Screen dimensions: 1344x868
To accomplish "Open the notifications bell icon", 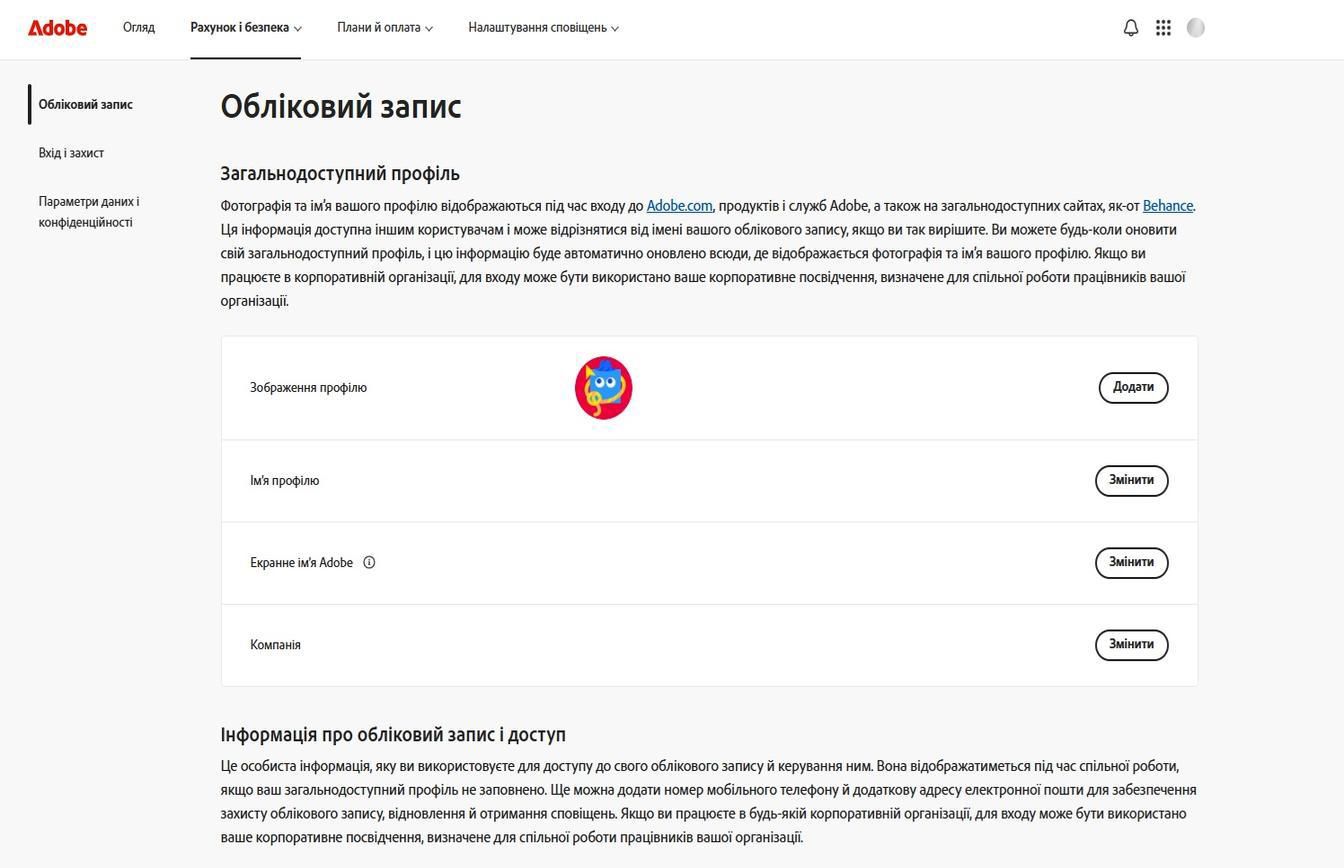I will (x=1130, y=27).
